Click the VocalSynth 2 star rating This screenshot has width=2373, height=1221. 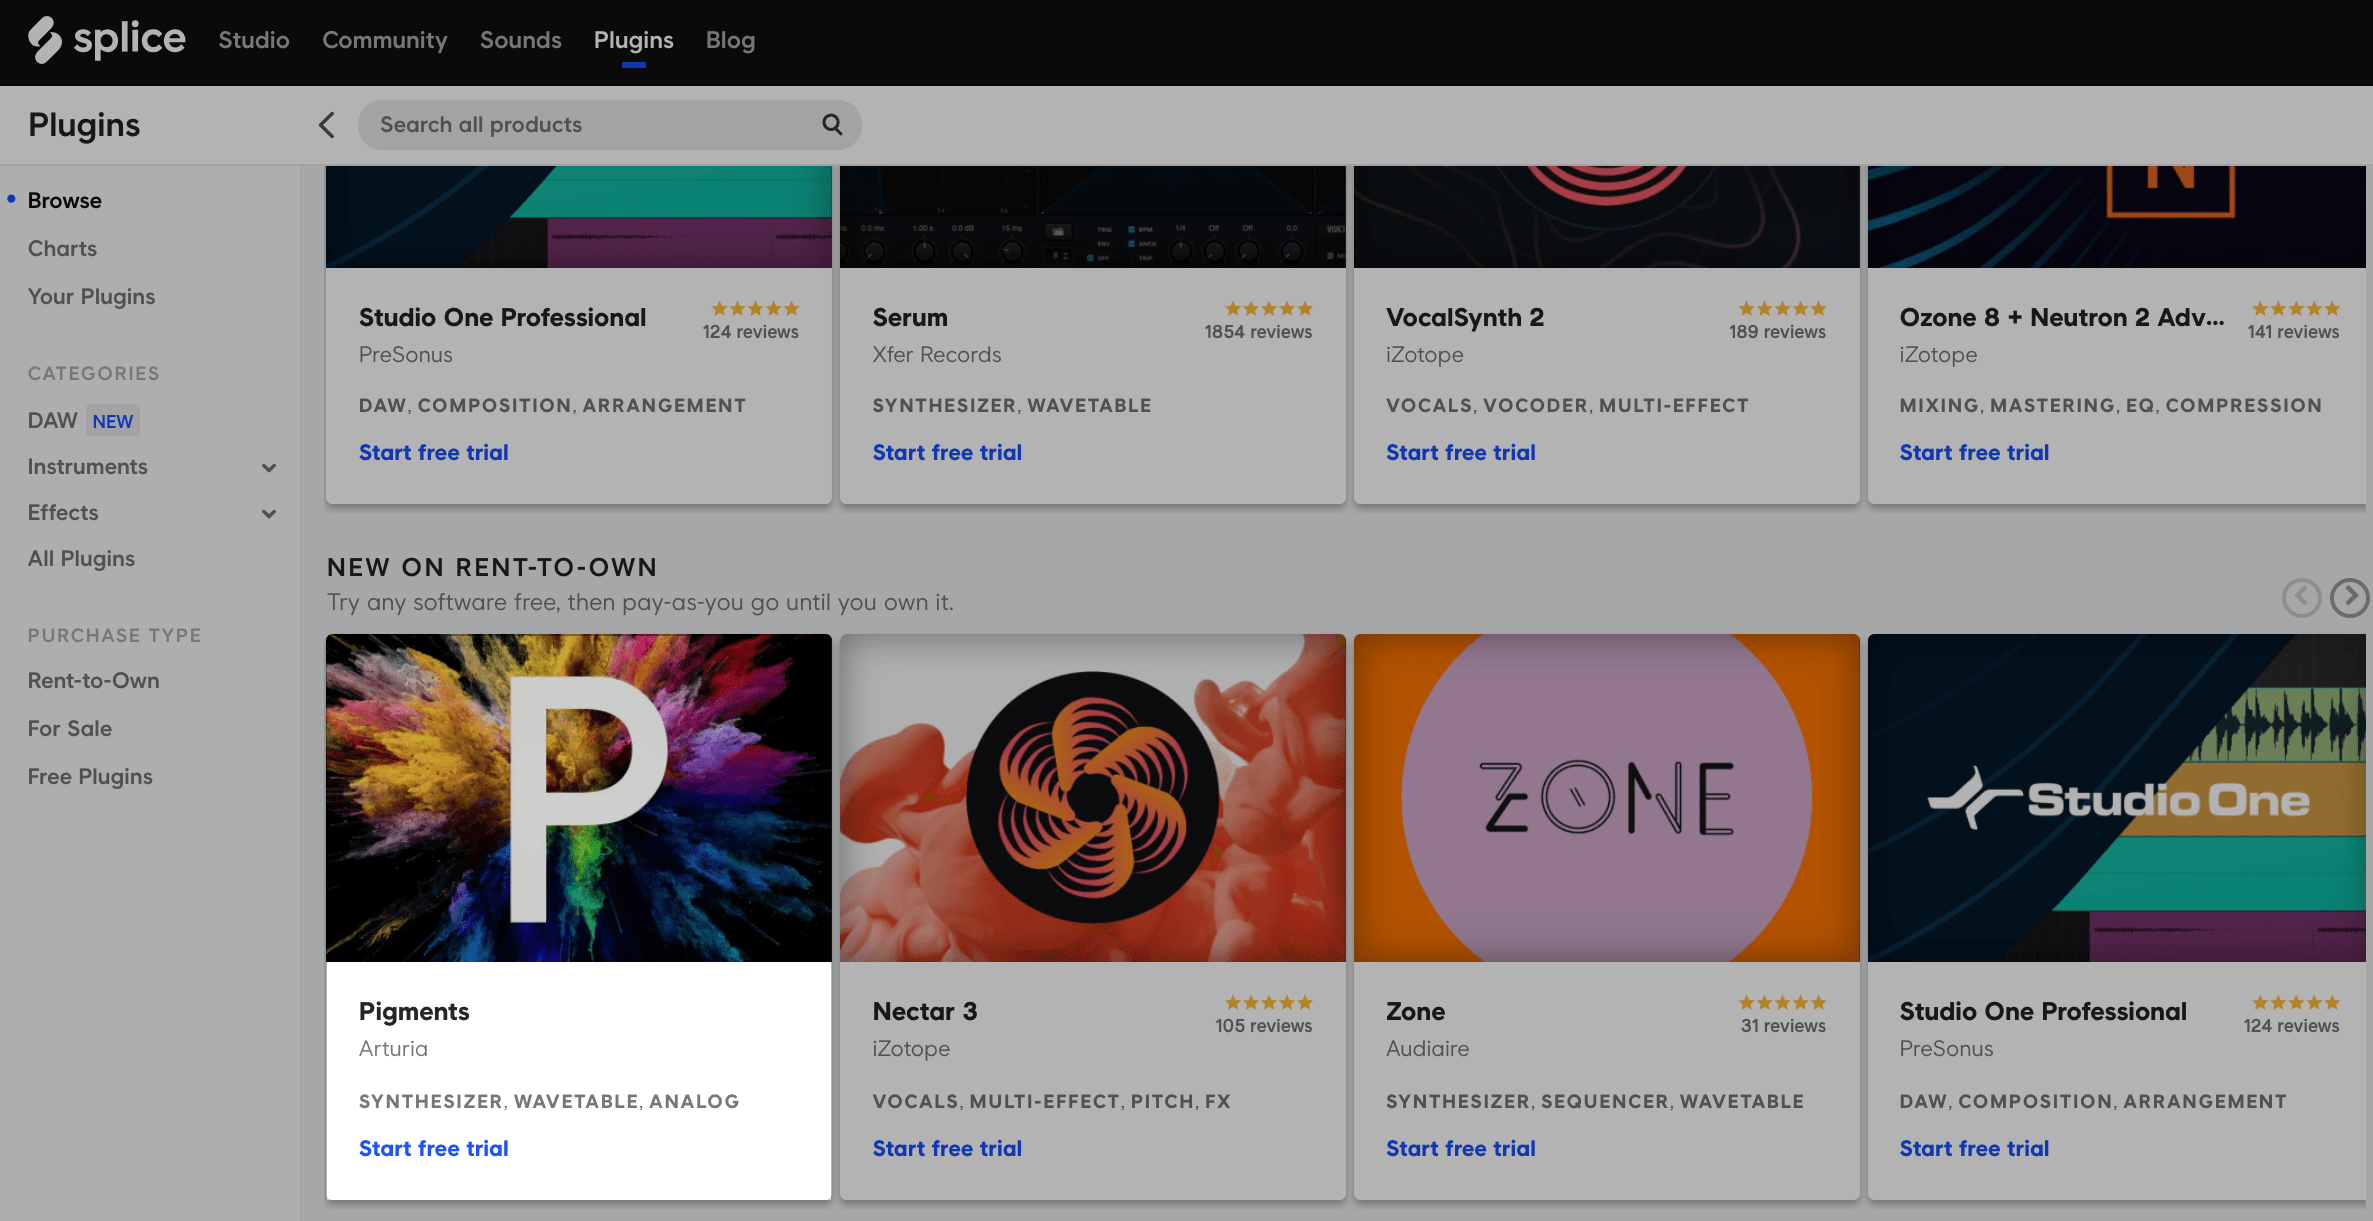(x=1782, y=309)
